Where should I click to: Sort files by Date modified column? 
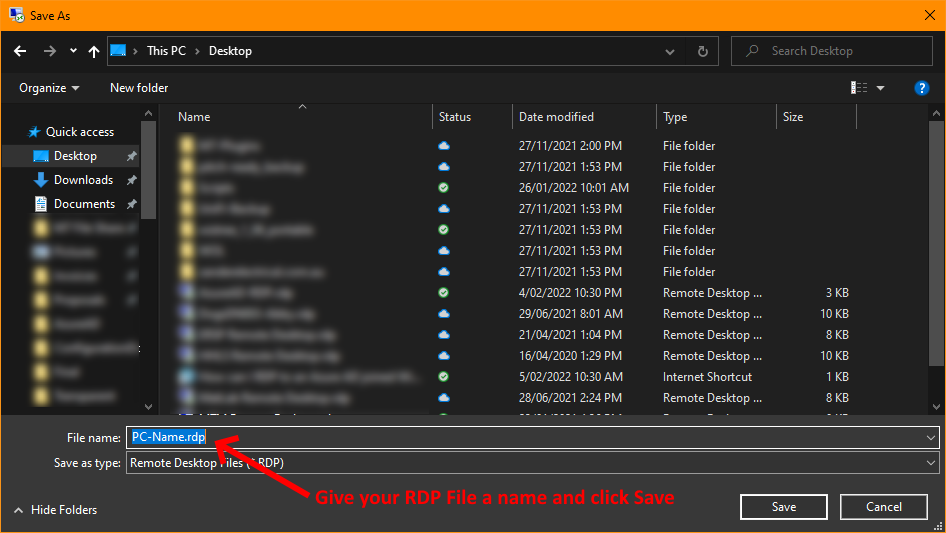pos(556,117)
